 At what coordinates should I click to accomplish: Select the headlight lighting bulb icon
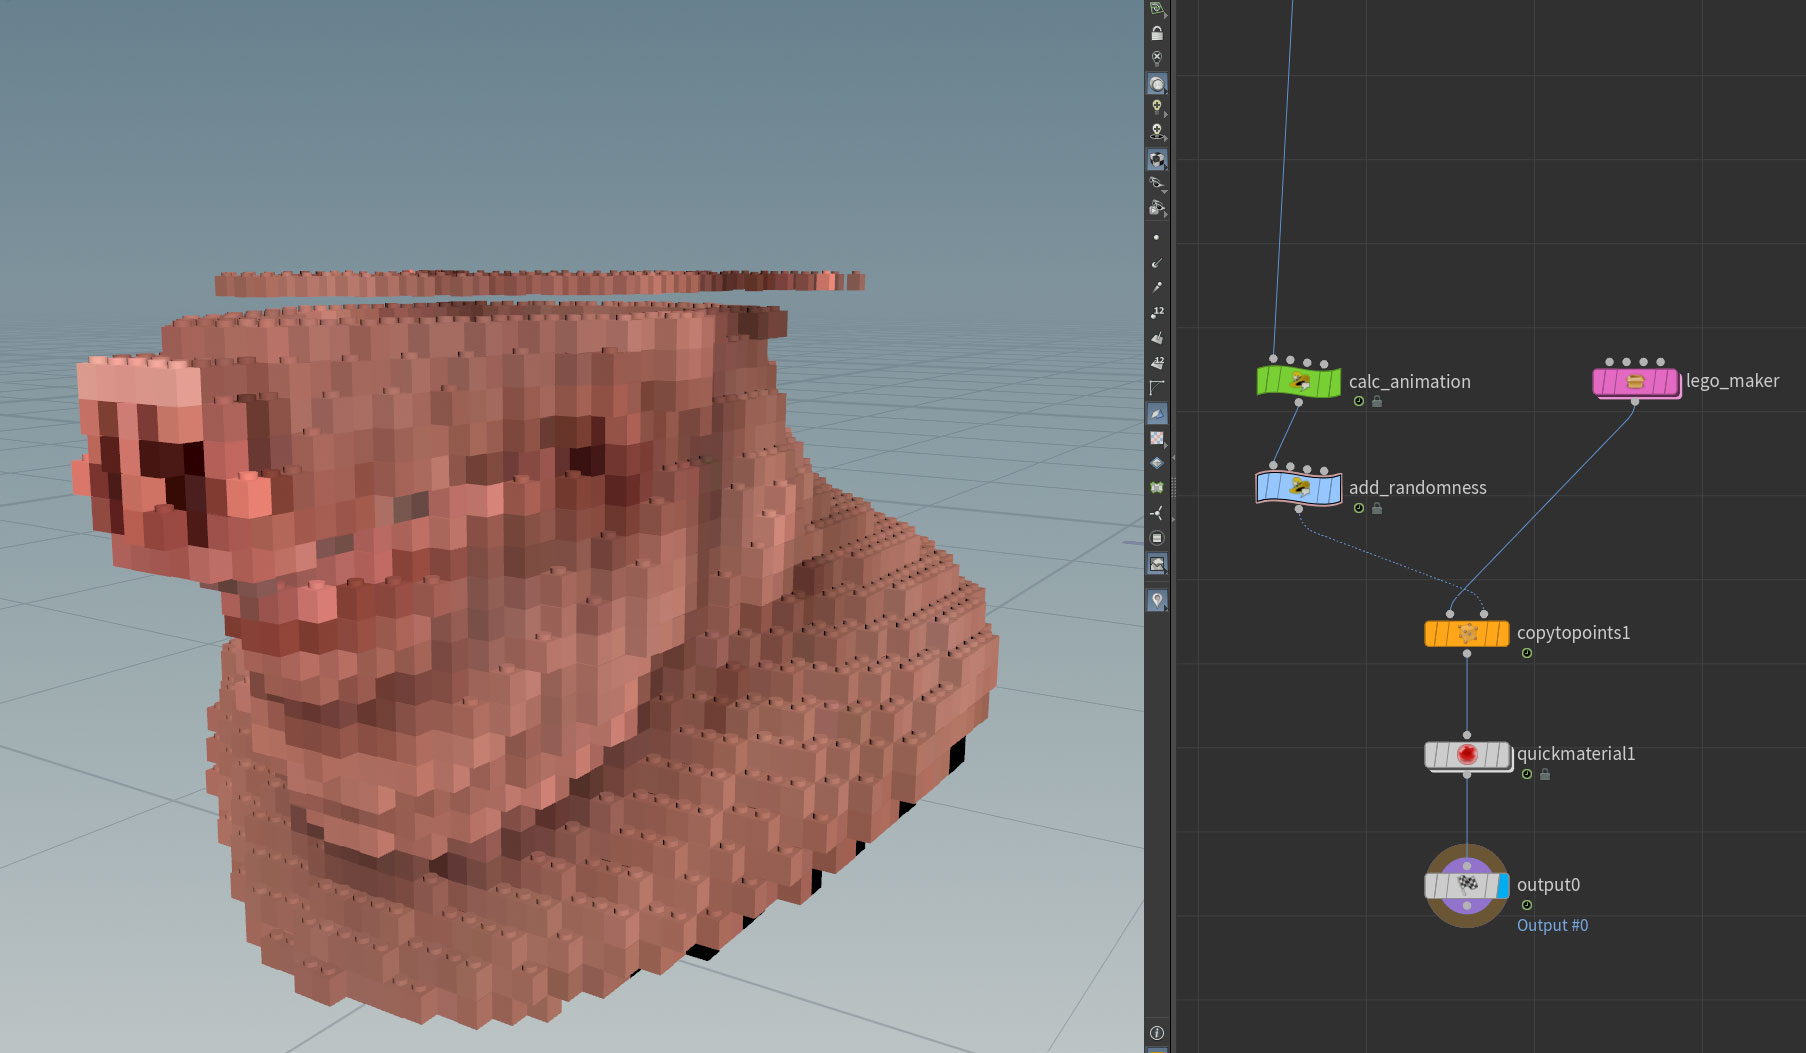(1157, 108)
